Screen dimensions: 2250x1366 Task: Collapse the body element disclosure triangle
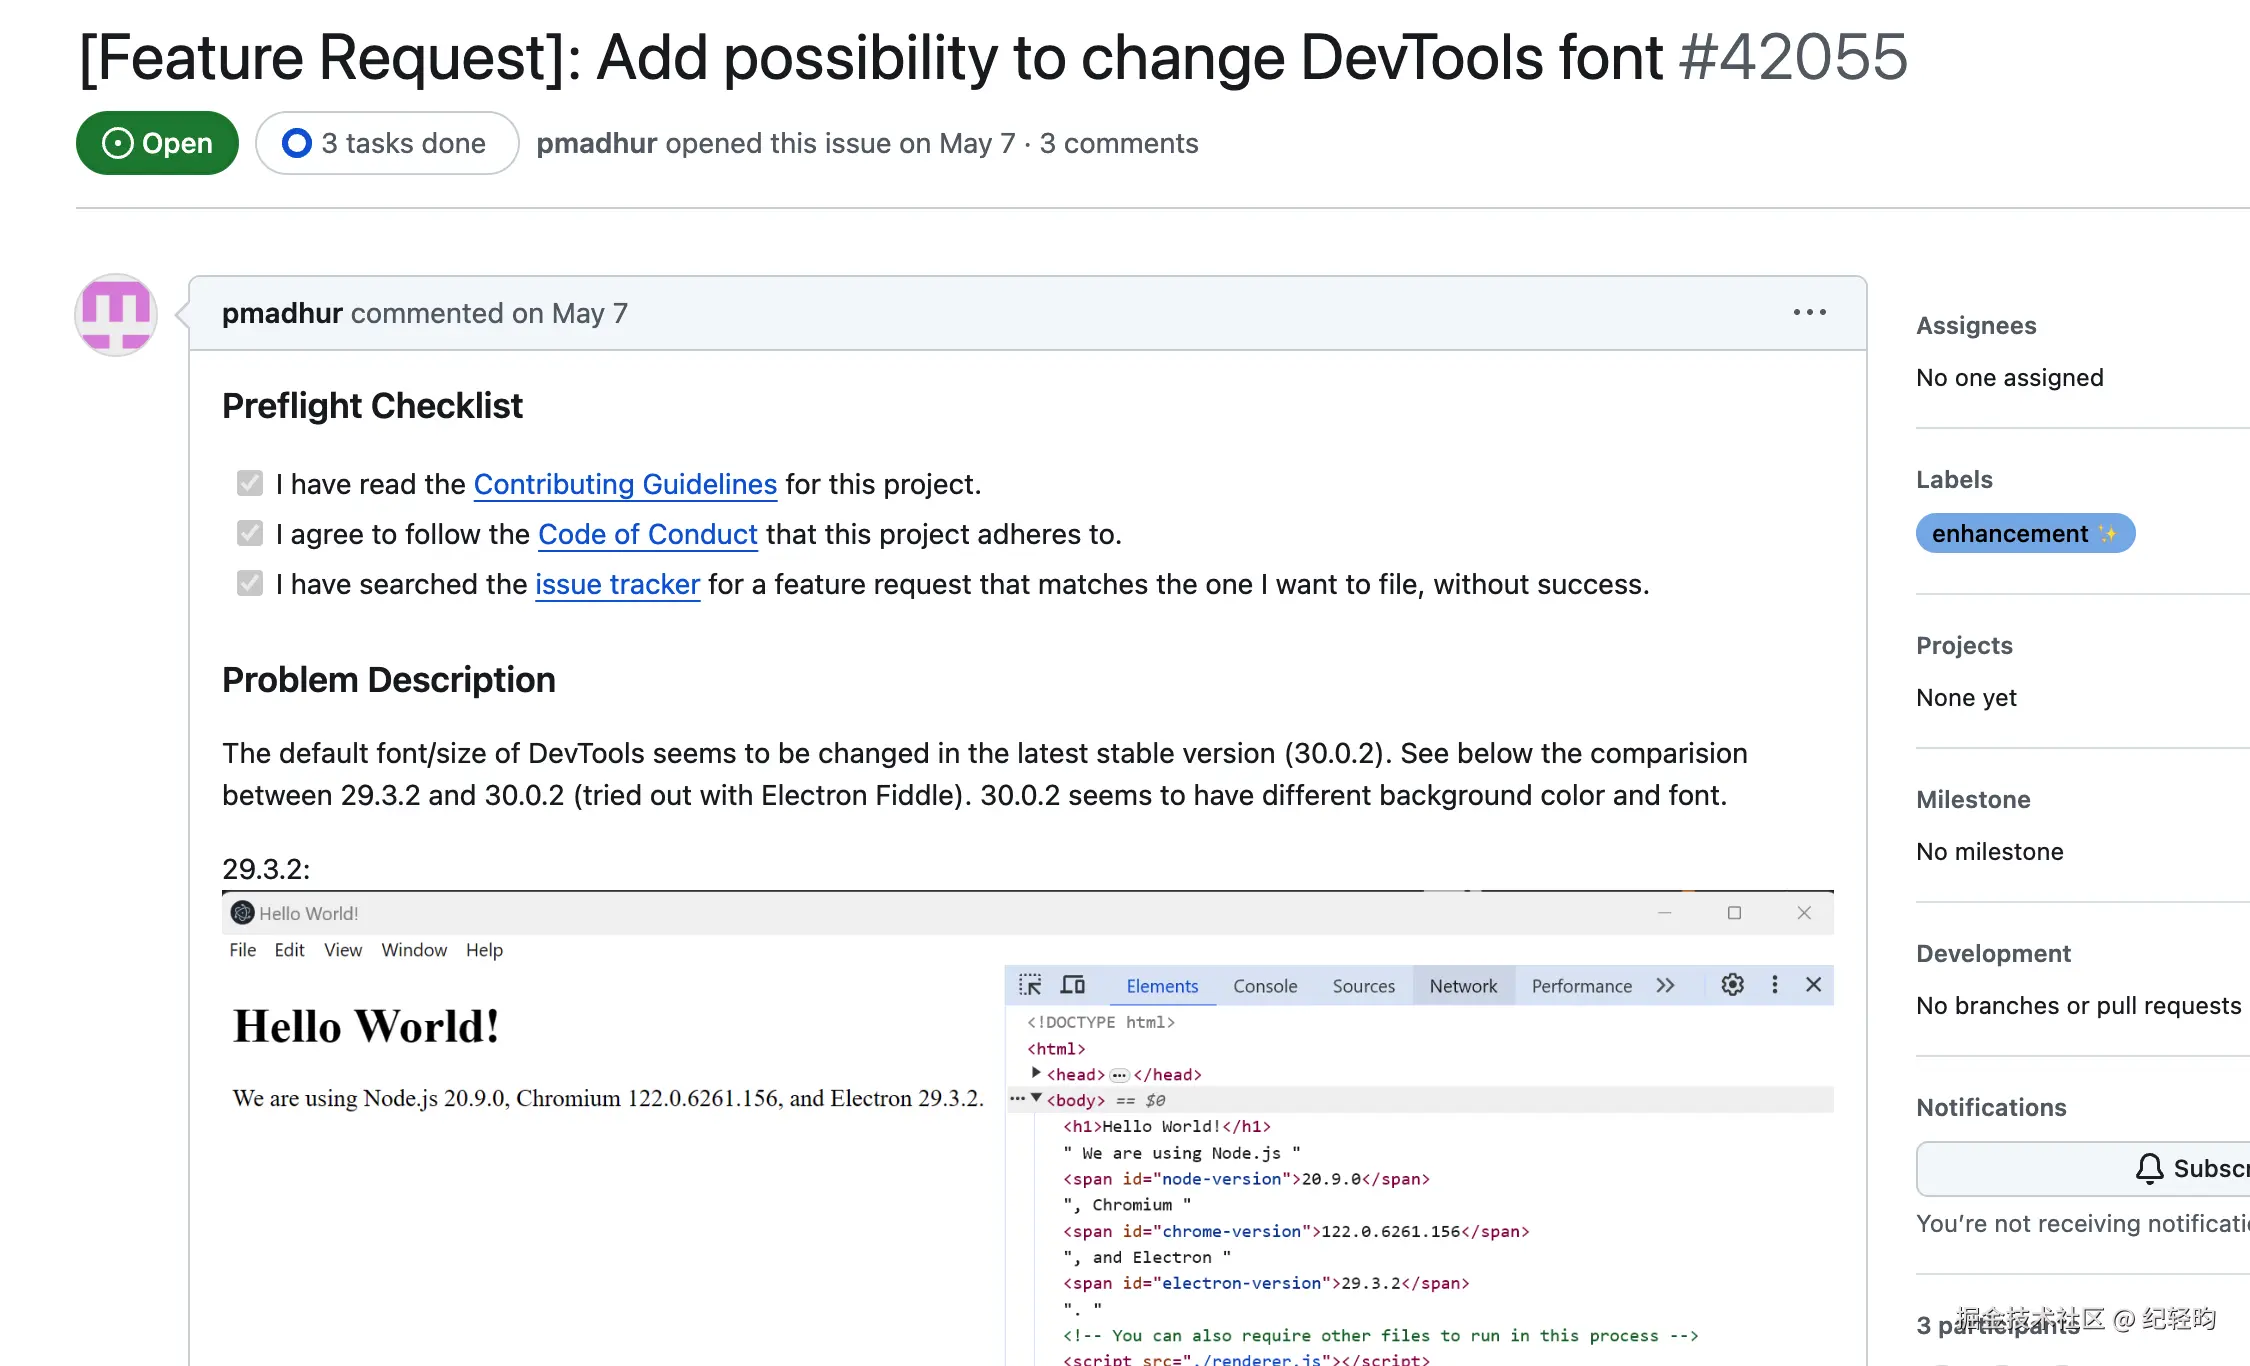[x=1036, y=1099]
